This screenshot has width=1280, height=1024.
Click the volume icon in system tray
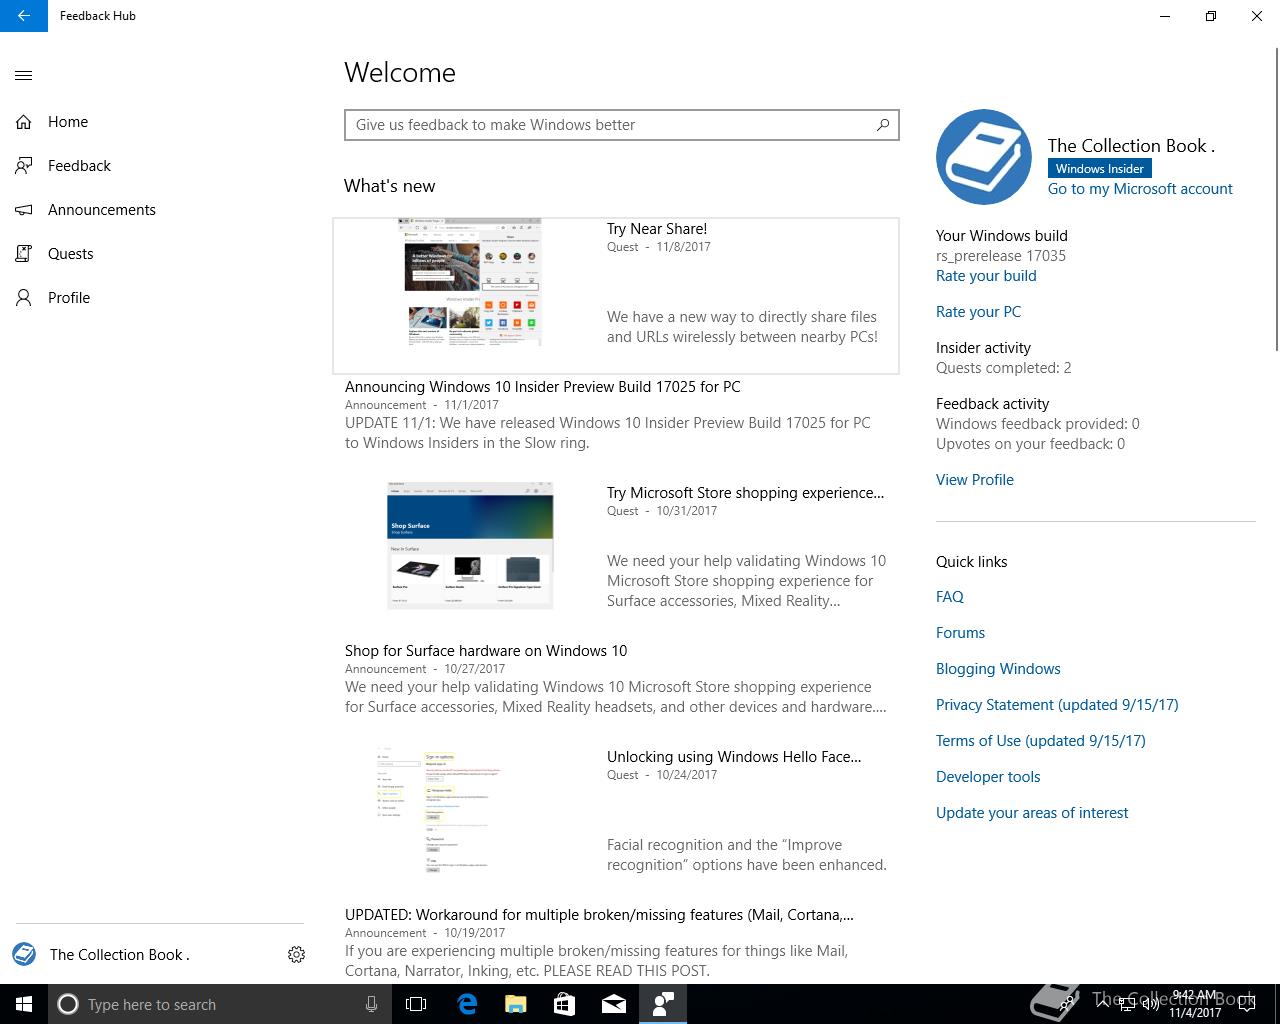pyautogui.click(x=1151, y=1005)
